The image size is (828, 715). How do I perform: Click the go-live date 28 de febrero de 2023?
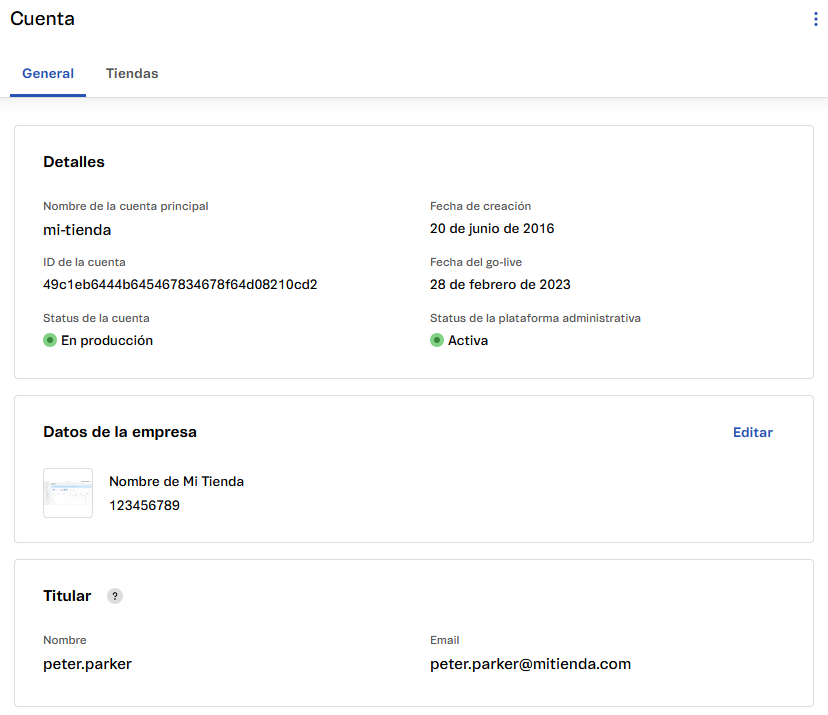pyautogui.click(x=499, y=284)
